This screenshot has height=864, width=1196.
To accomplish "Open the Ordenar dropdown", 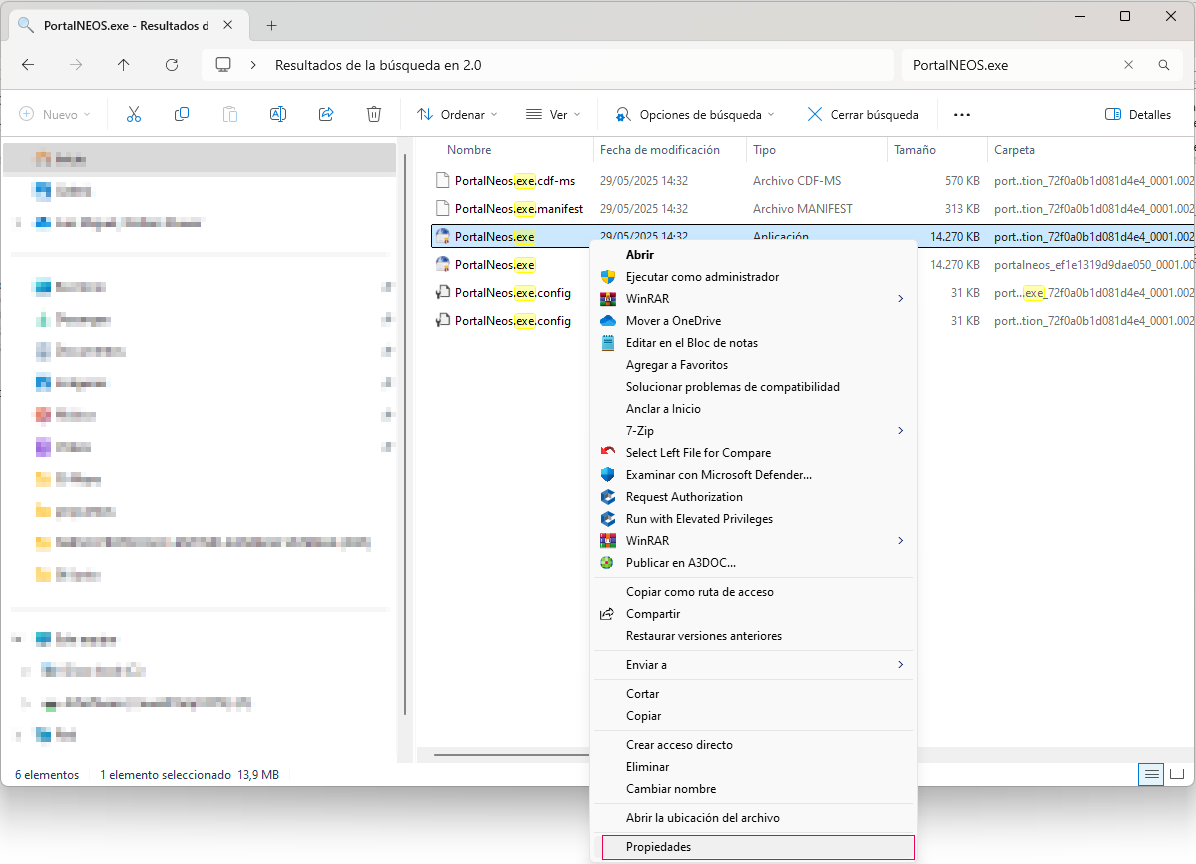I will (x=457, y=114).
